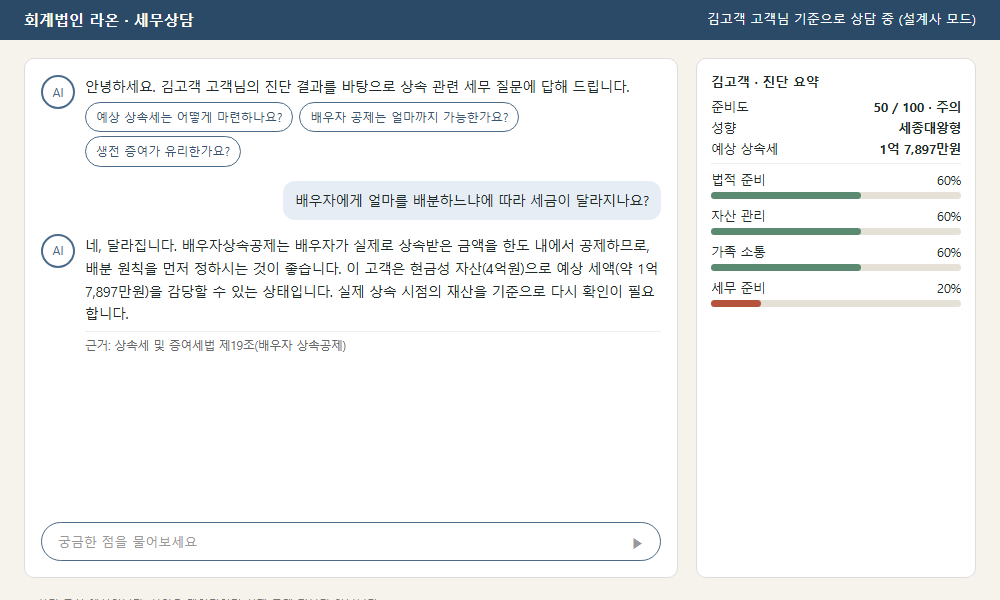The image size is (1000, 600).
Task: Click the greeting message '안녕하세요. 김고객 고객님의...'
Action: click(x=357, y=87)
